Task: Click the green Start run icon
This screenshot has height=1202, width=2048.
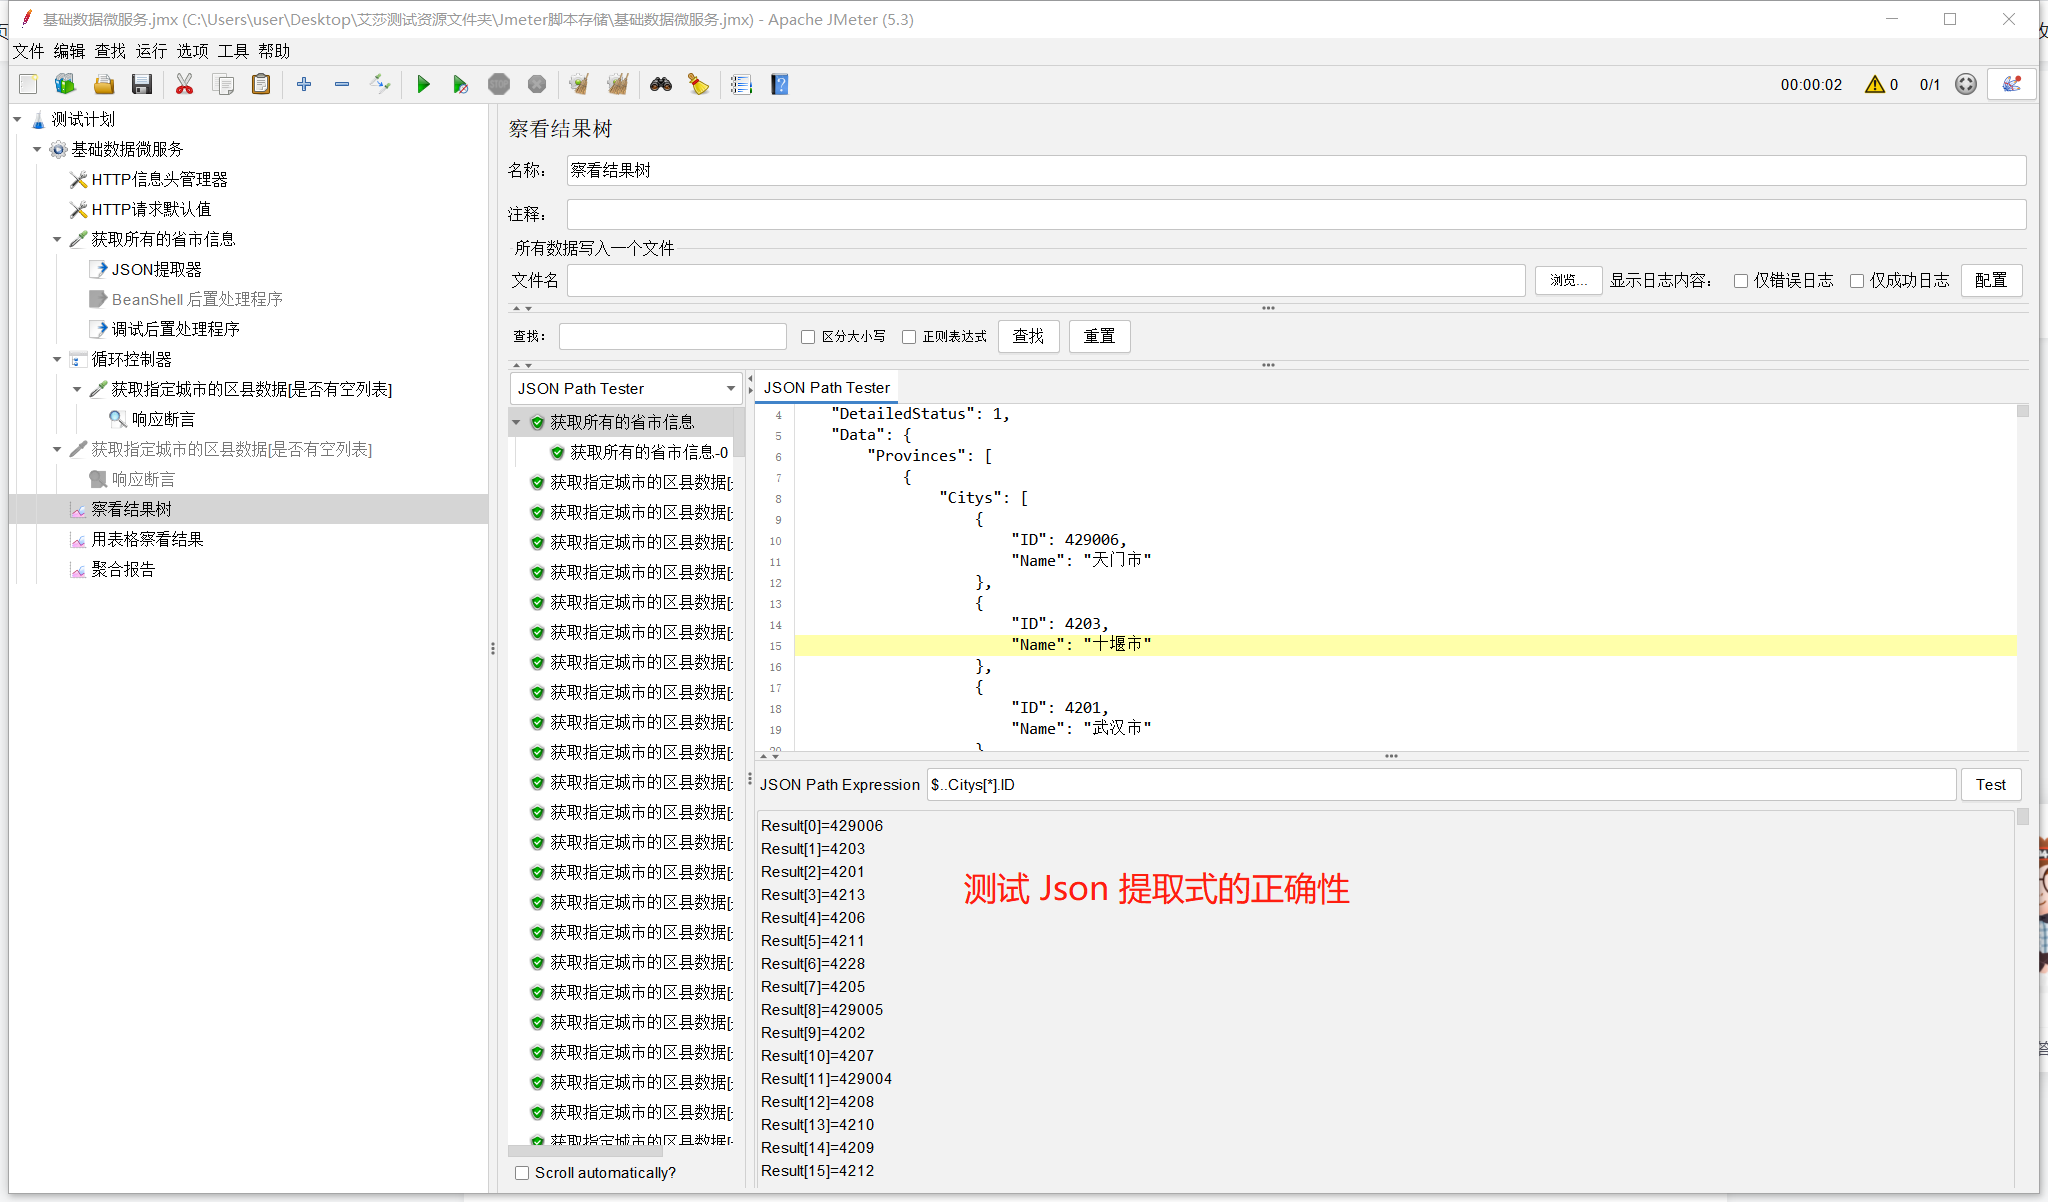Action: (423, 85)
